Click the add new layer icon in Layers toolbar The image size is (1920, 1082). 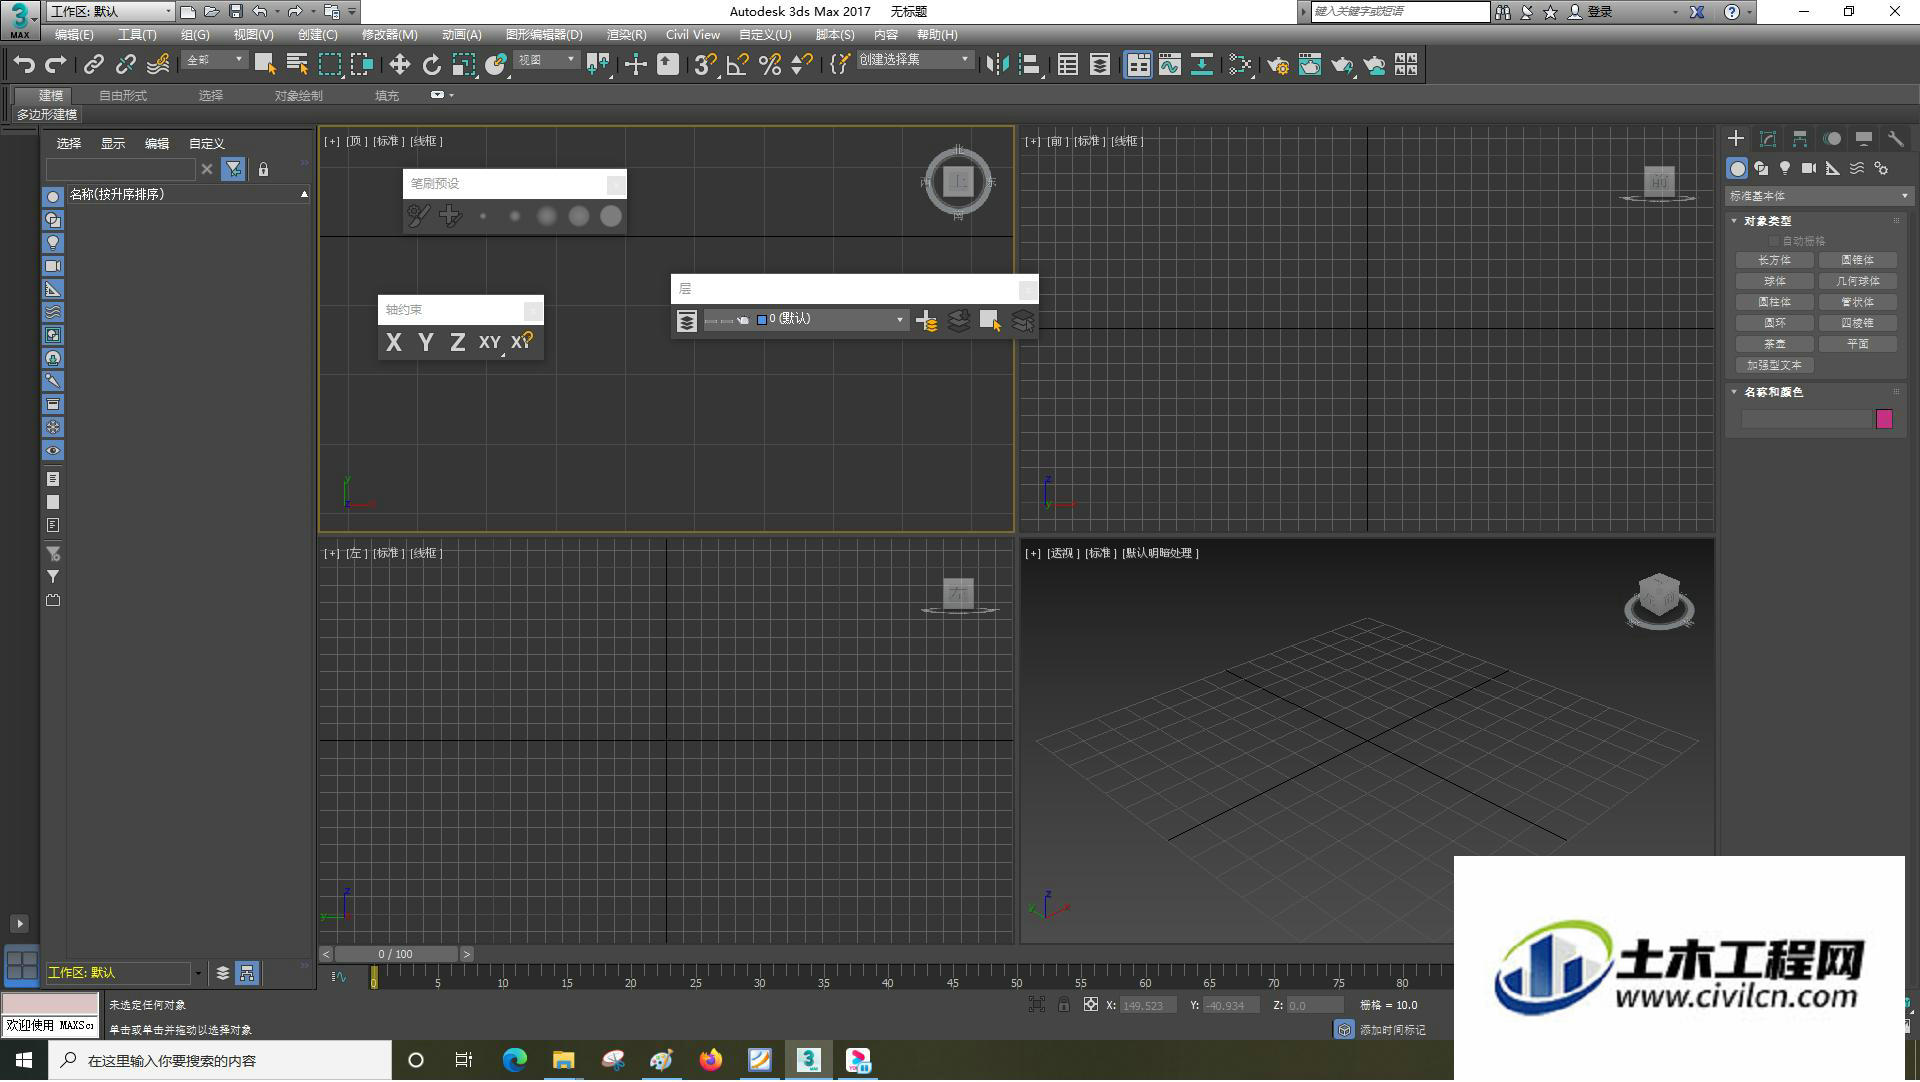click(x=927, y=321)
